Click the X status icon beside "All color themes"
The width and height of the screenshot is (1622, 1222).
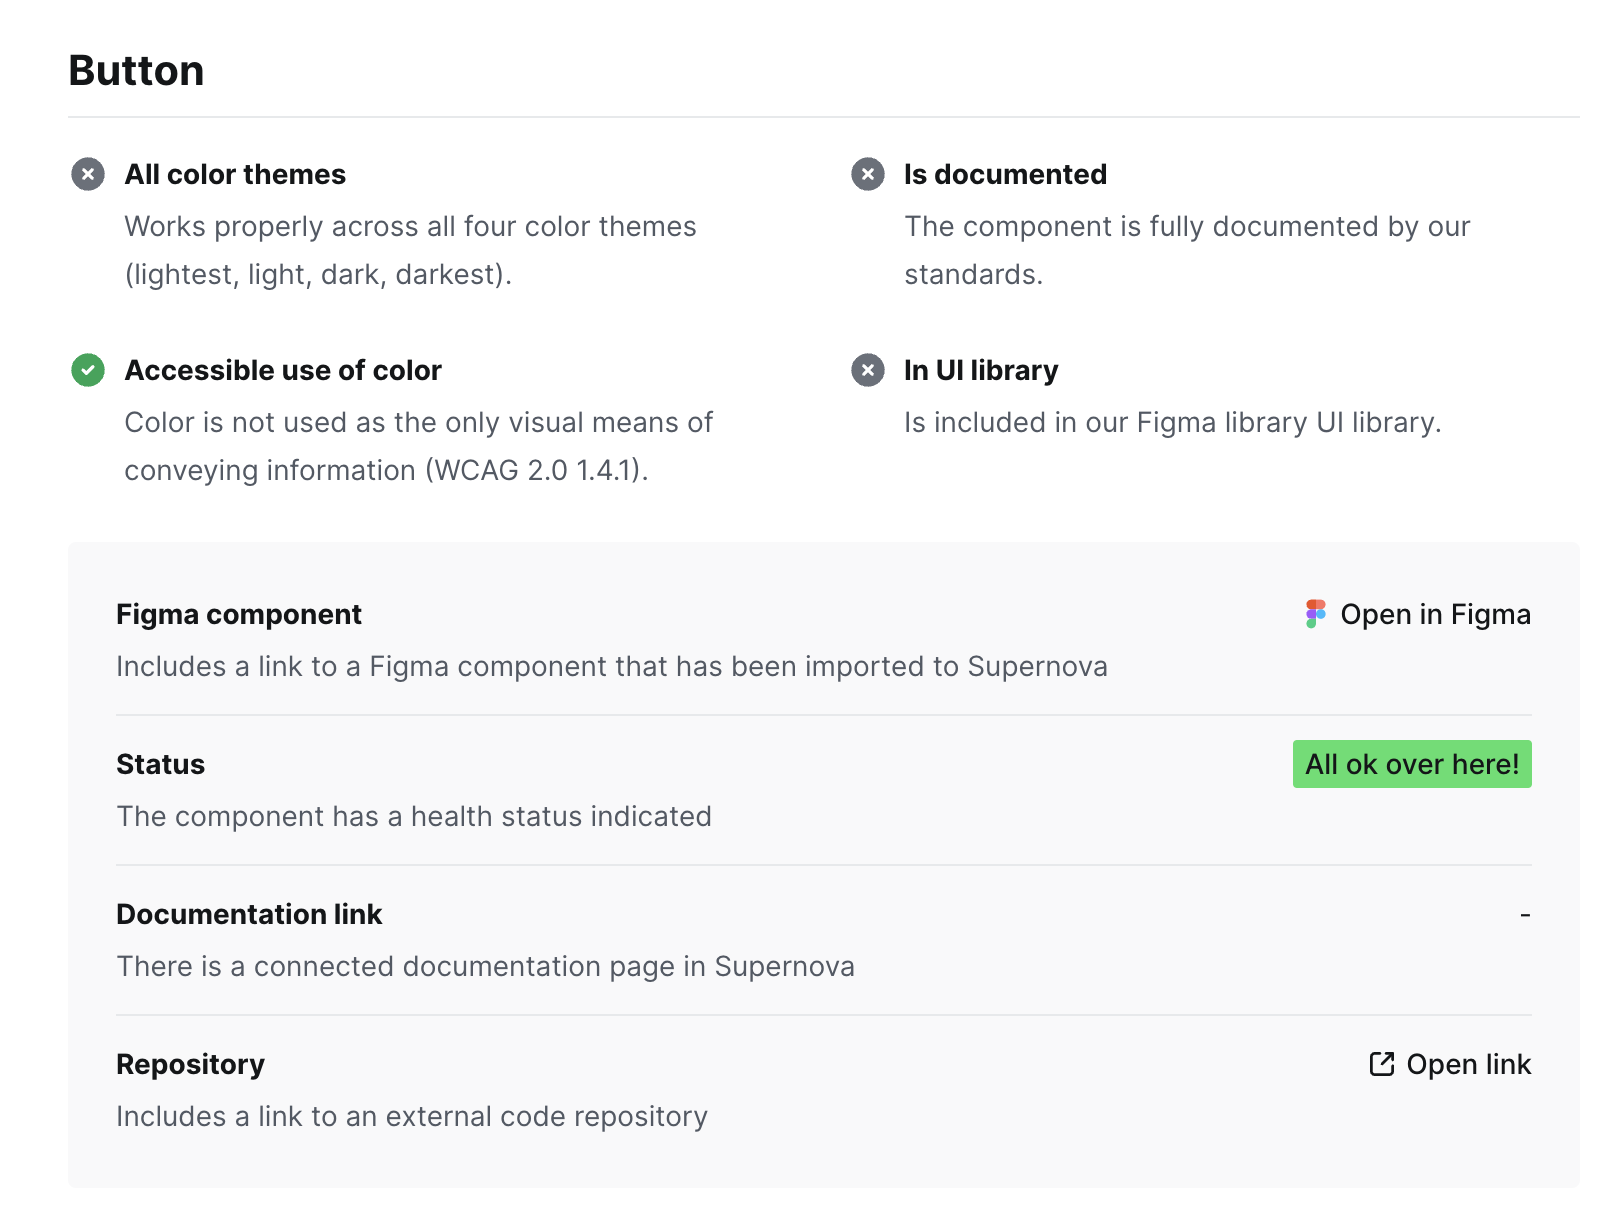[x=88, y=174]
